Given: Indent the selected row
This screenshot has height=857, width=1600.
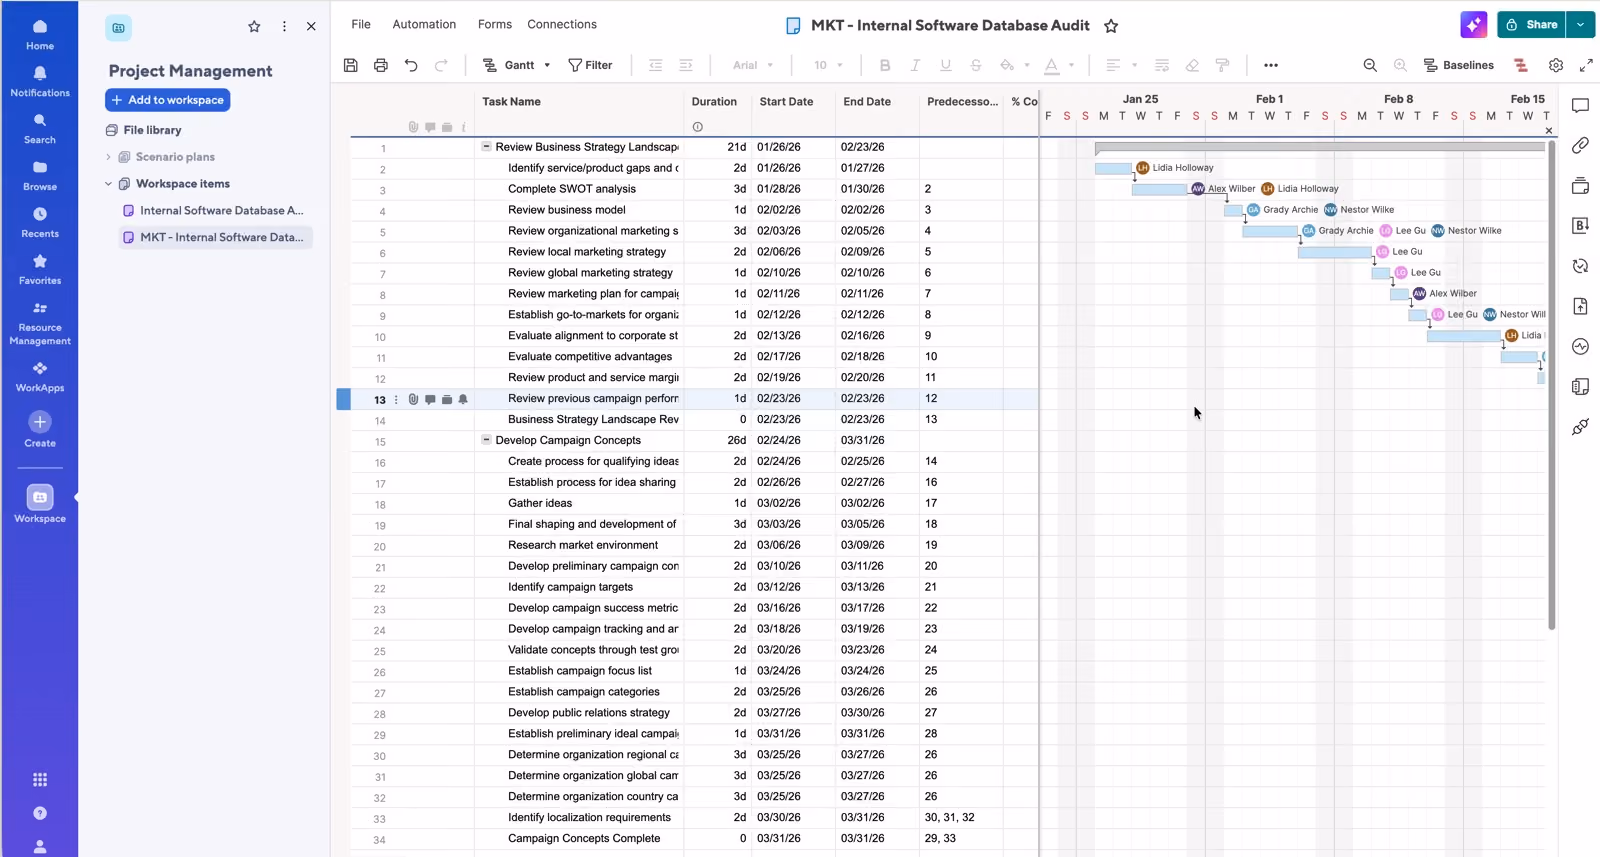Looking at the screenshot, I should 686,65.
